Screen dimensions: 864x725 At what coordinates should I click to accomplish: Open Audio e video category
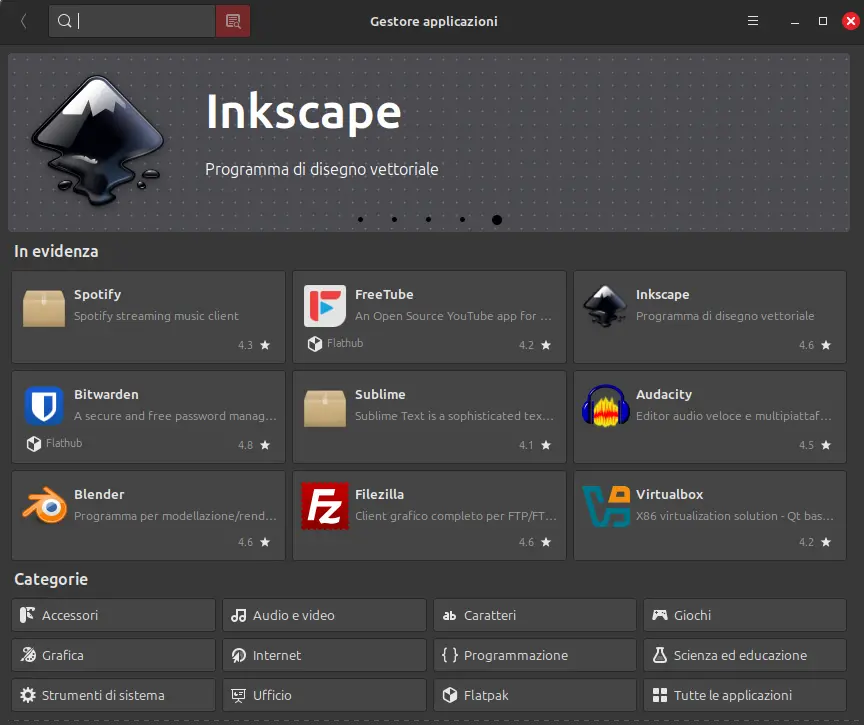tap(324, 615)
